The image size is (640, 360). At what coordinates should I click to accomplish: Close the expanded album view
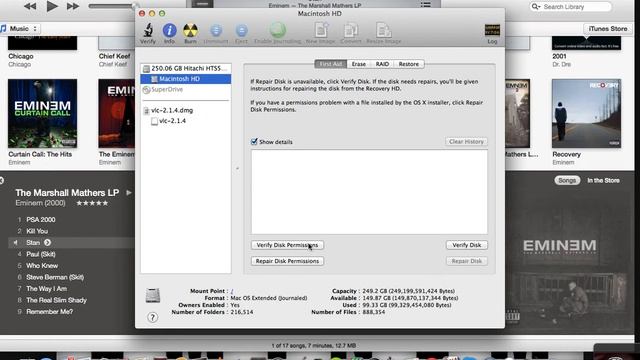pos(2,180)
